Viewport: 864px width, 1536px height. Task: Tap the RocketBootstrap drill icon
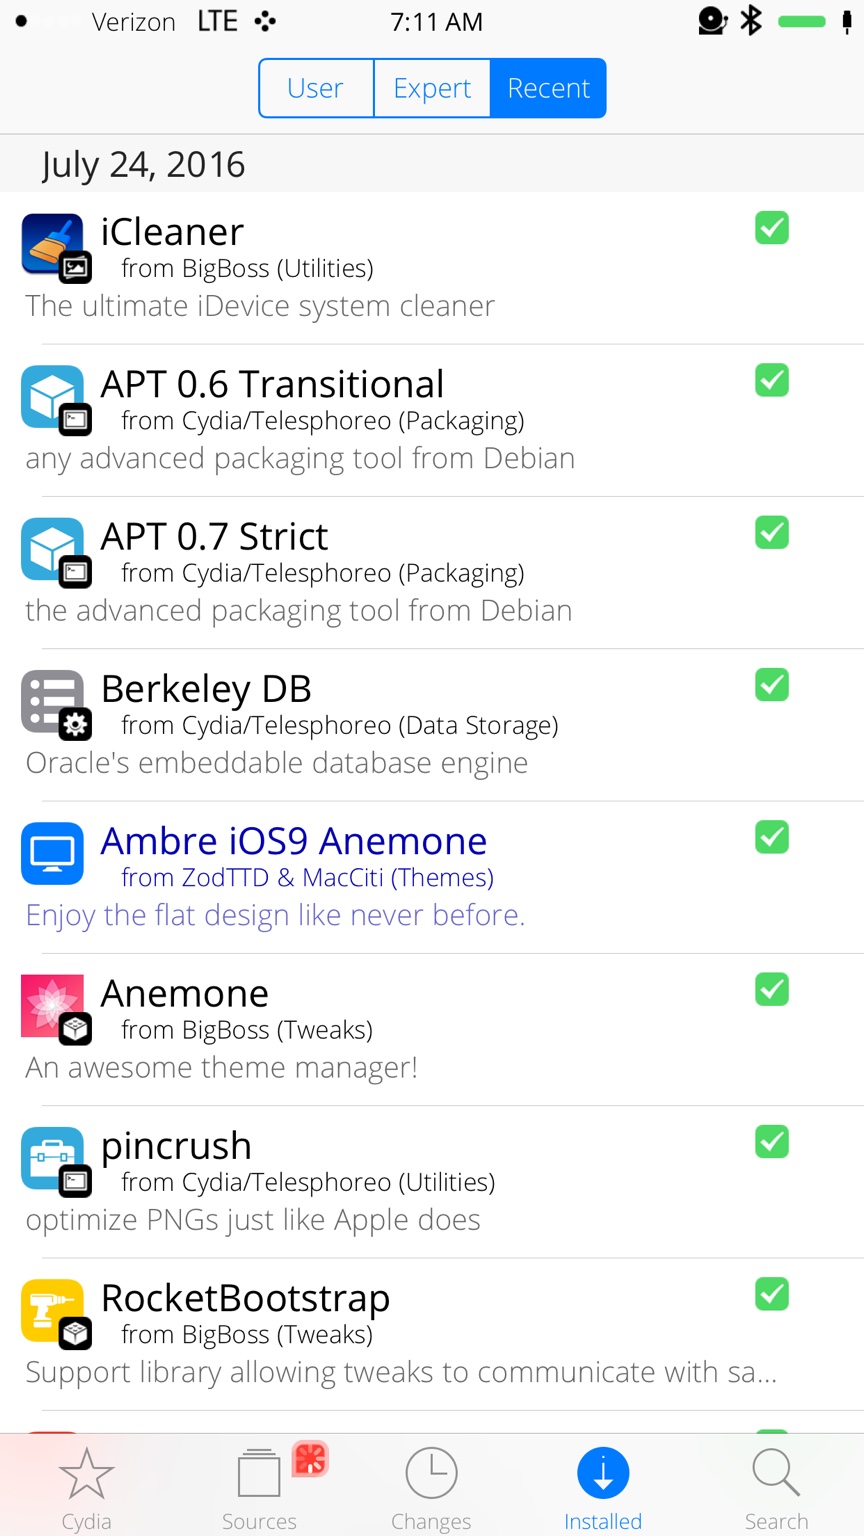tap(52, 1310)
